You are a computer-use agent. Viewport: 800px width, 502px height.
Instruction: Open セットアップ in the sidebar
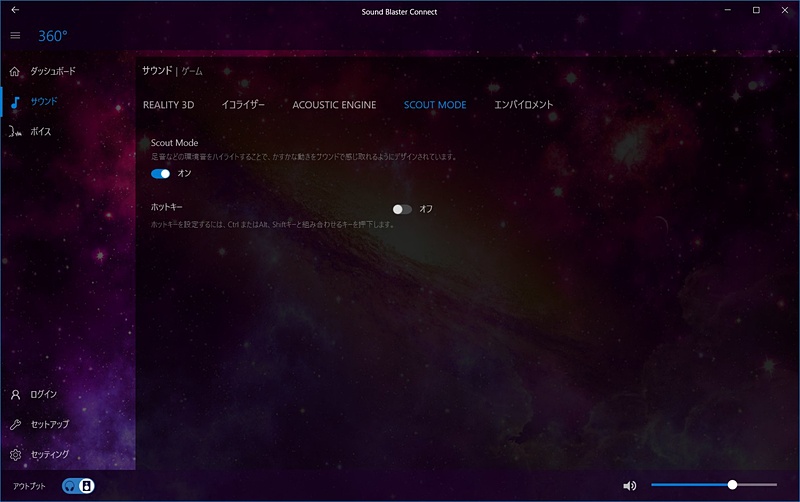point(49,424)
